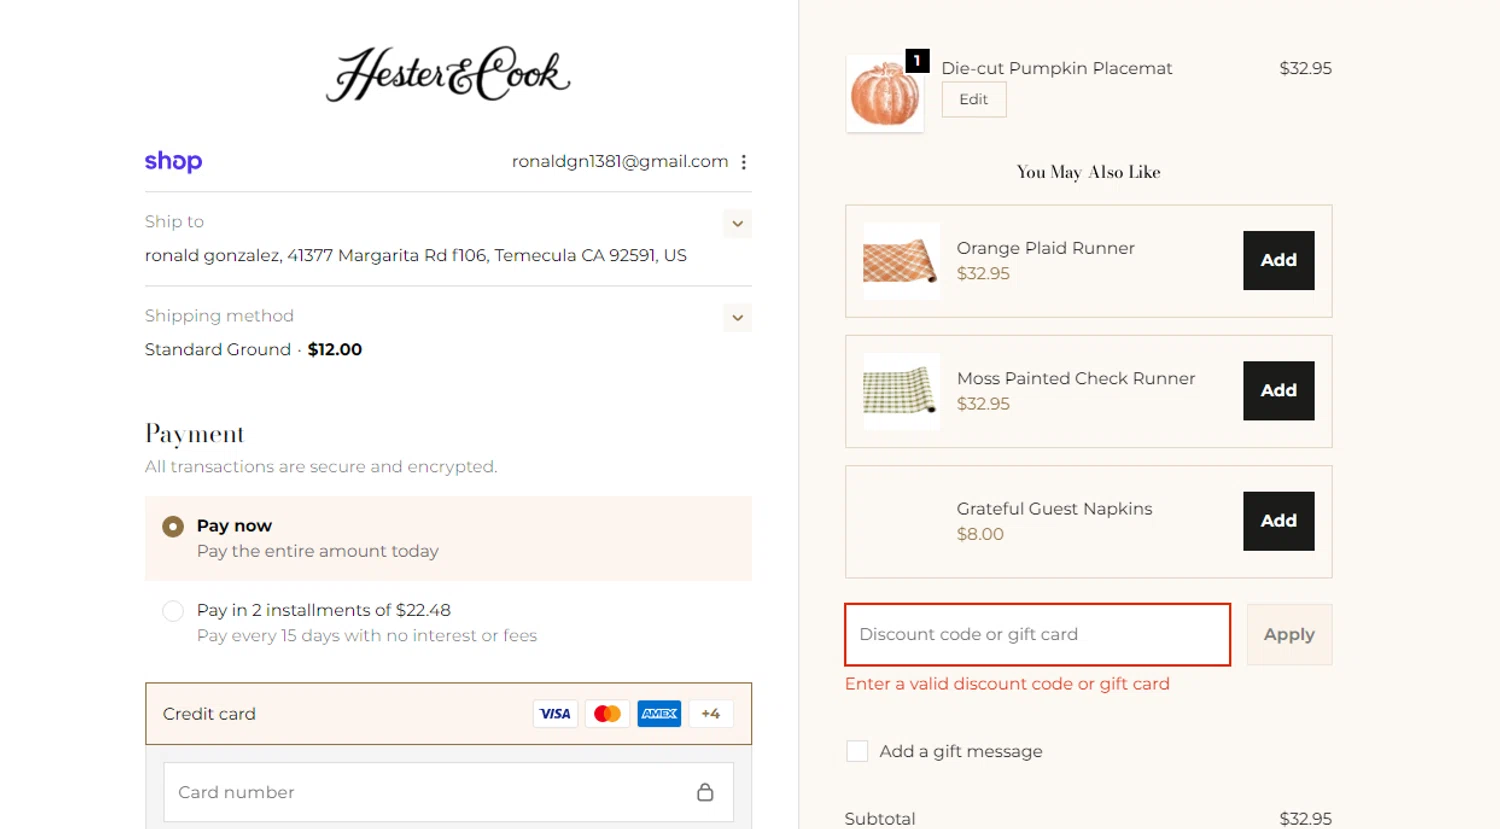
Task: Expand the Shipping method section
Action: 737,318
